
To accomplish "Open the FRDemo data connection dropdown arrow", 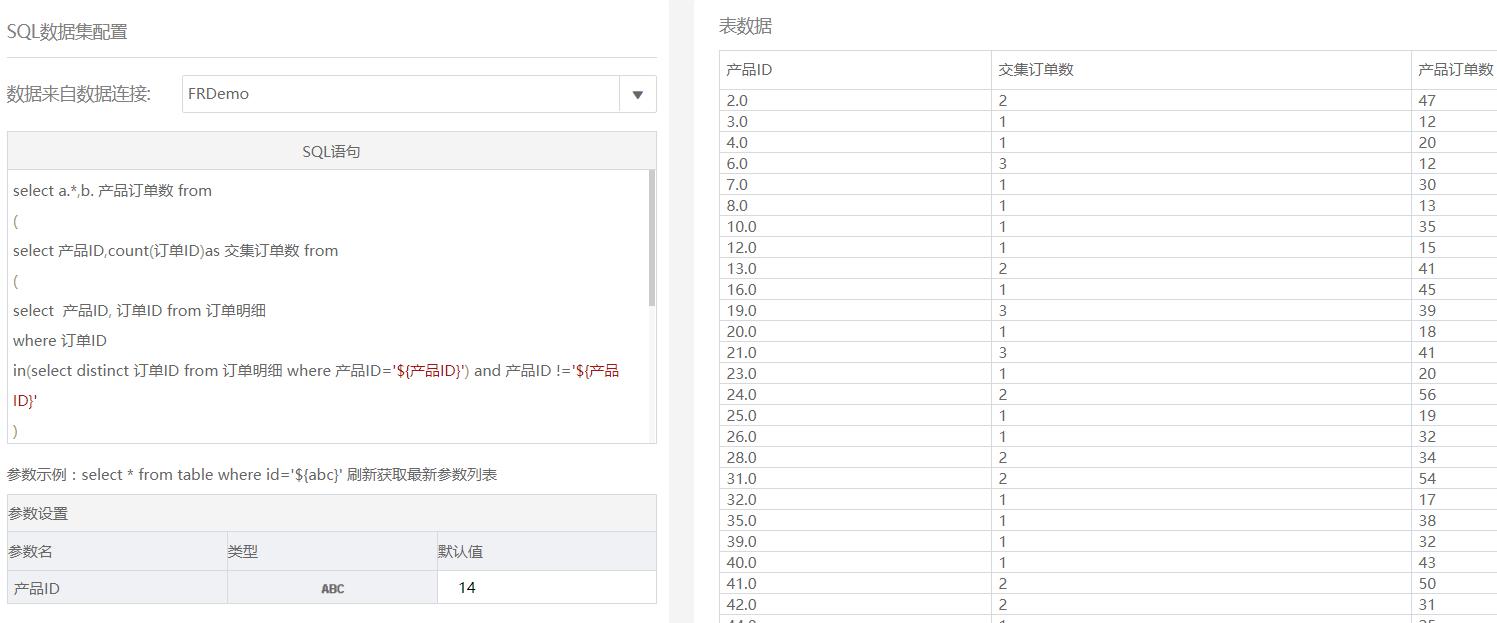I will click(x=637, y=94).
